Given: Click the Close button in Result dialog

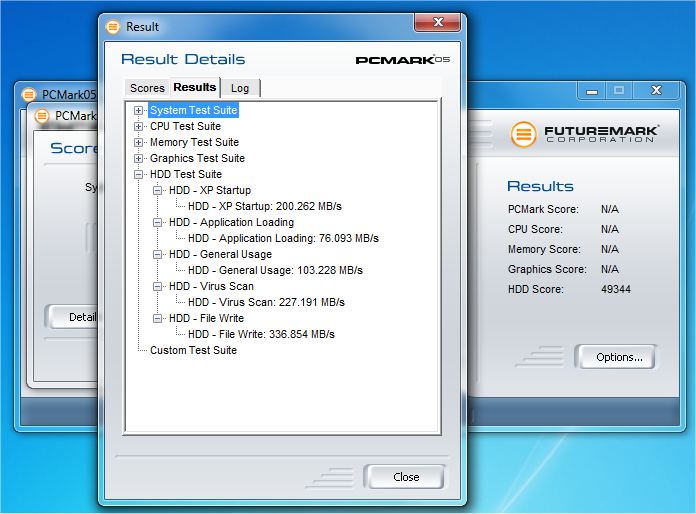Looking at the screenshot, I should tap(406, 477).
